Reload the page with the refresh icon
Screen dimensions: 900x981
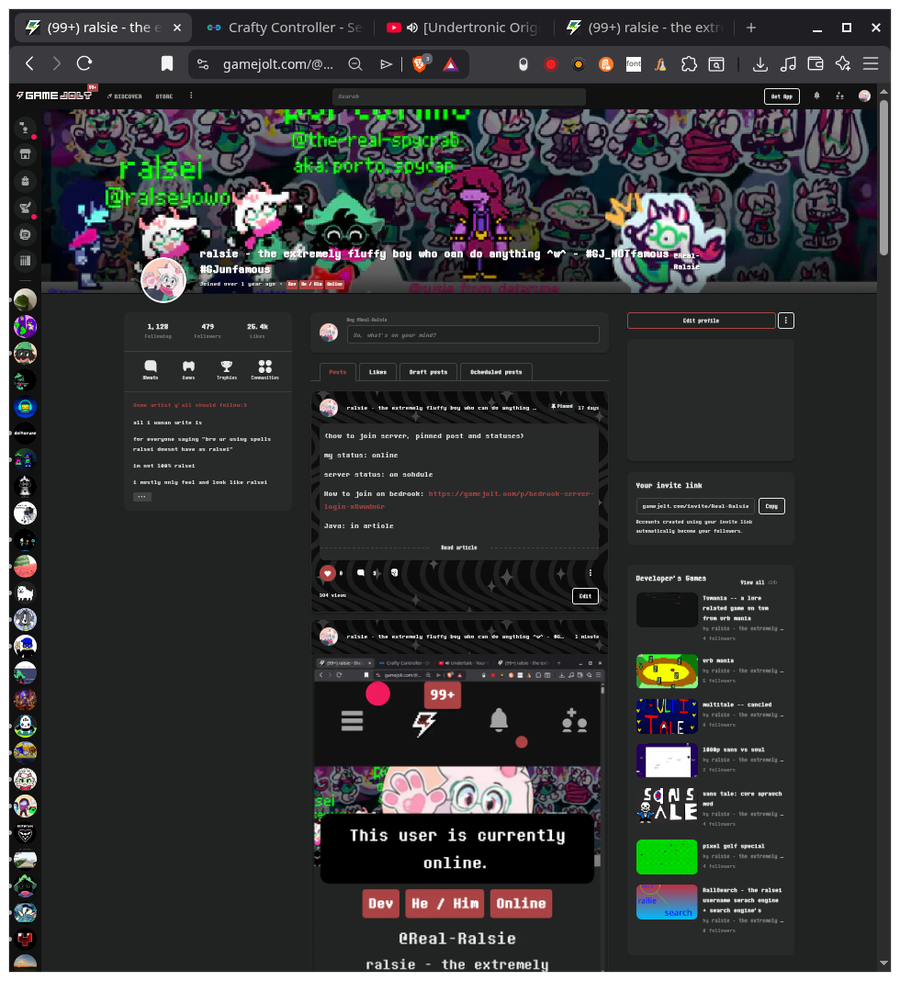[84, 63]
